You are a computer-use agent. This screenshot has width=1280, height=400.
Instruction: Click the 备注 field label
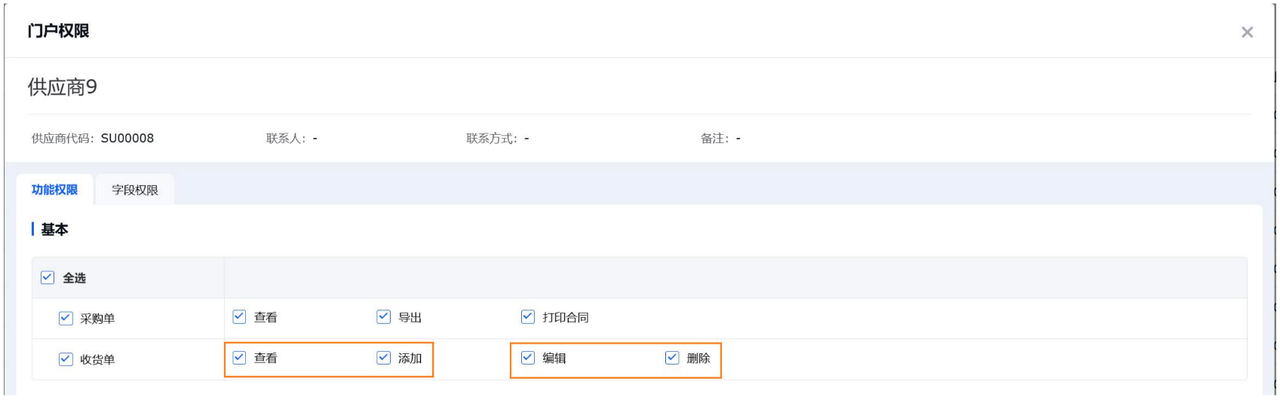click(x=716, y=138)
